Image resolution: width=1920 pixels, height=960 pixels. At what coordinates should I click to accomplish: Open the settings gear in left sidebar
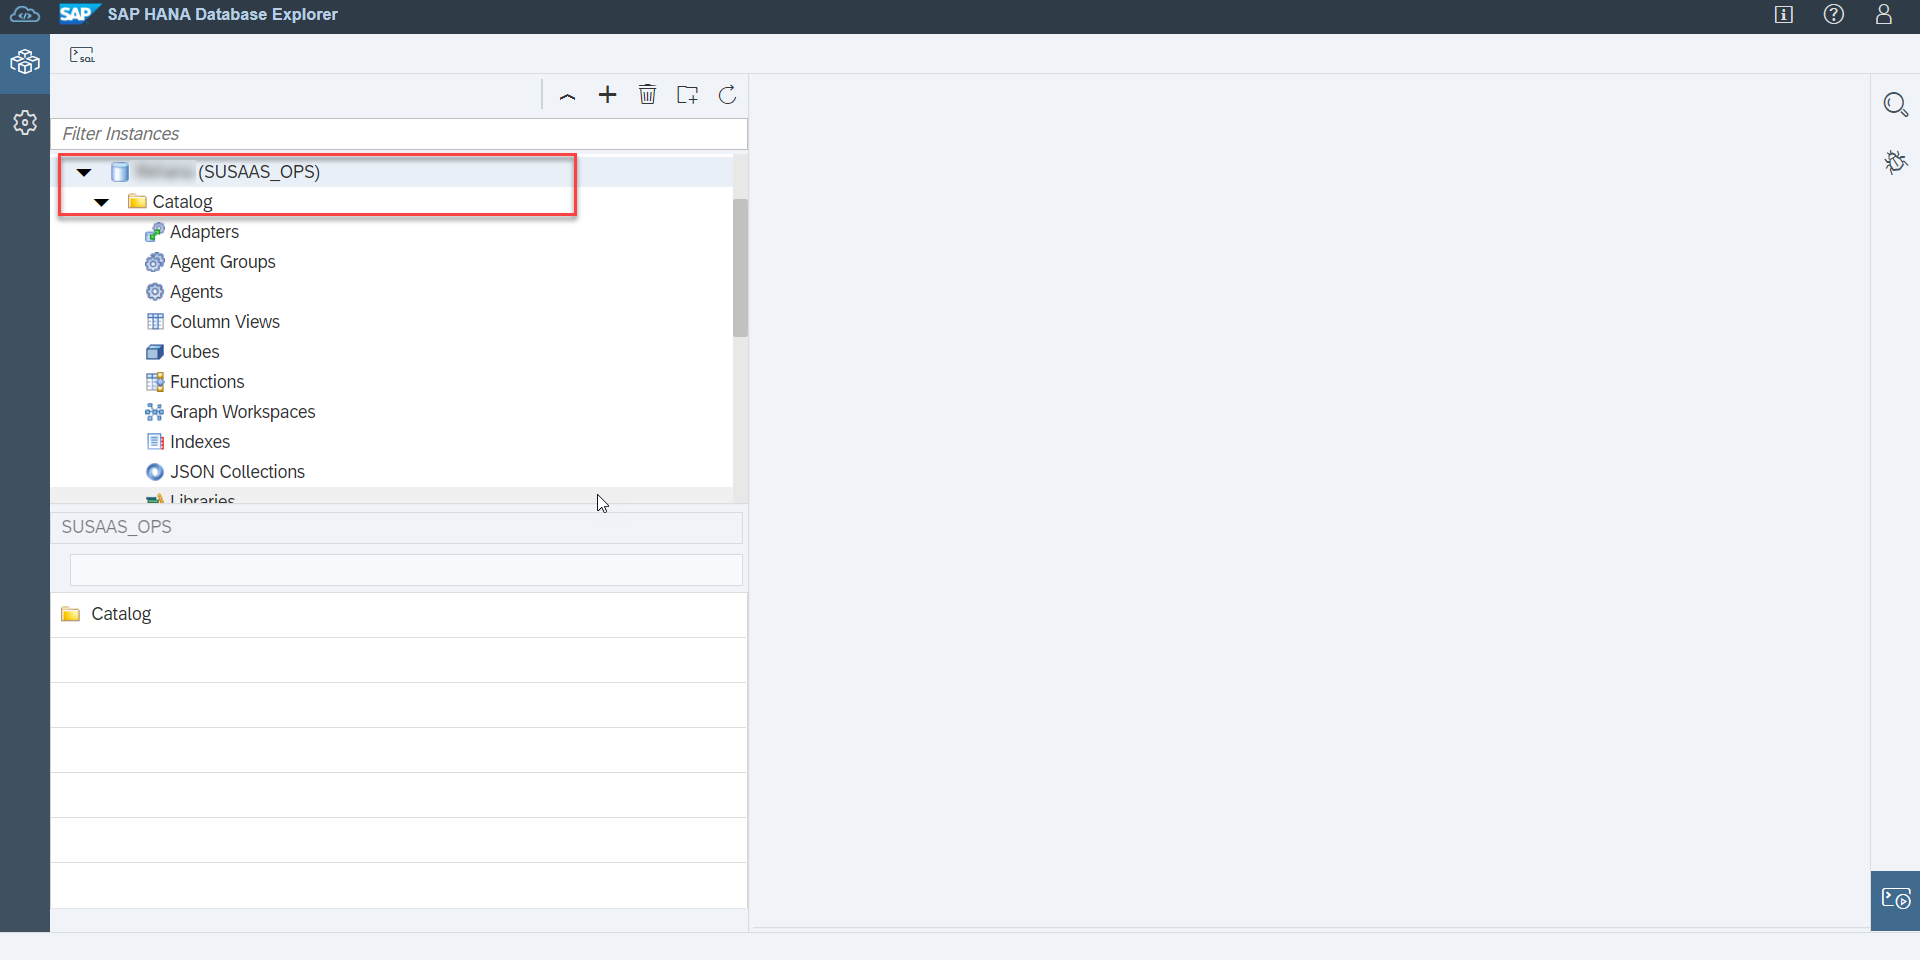click(25, 122)
